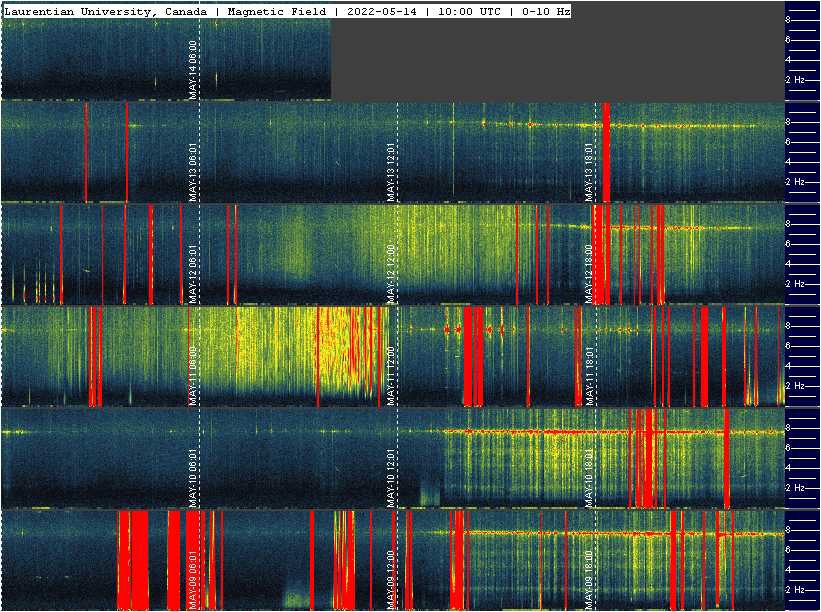Click the Laurentian University, Canada title text
This screenshot has width=821, height=612.
coord(106,11)
